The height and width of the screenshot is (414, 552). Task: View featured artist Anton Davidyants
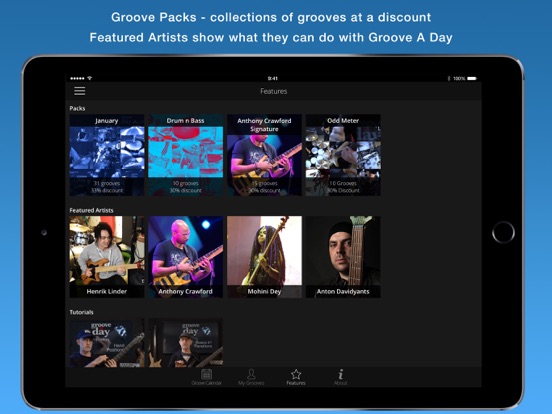[343, 257]
